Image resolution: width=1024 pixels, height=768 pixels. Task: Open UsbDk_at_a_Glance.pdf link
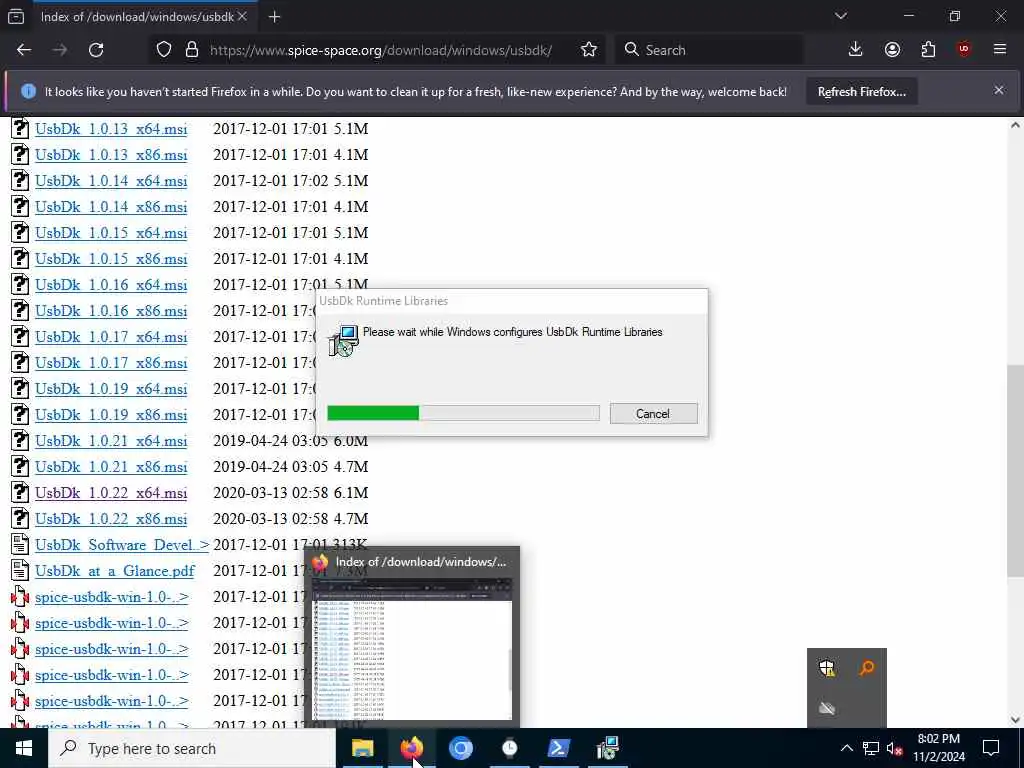(x=115, y=571)
